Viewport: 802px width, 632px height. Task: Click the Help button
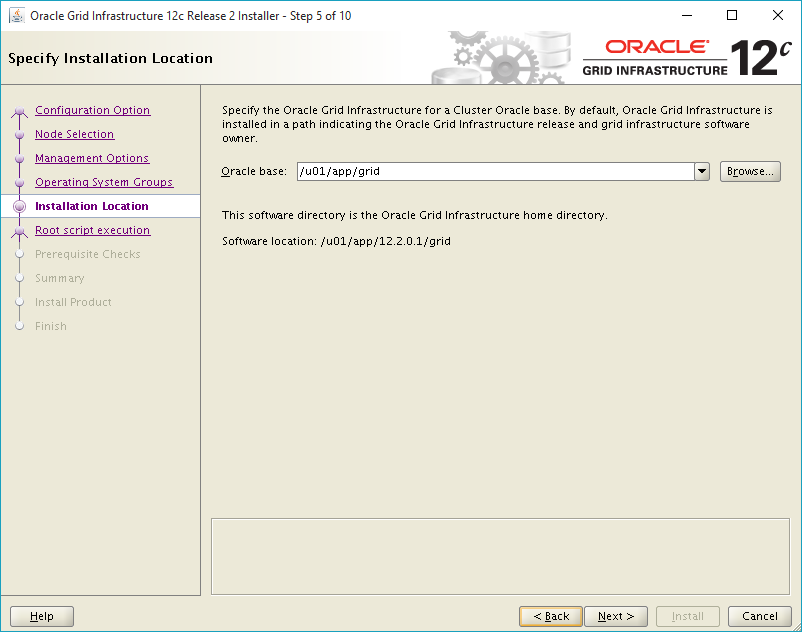pyautogui.click(x=42, y=616)
